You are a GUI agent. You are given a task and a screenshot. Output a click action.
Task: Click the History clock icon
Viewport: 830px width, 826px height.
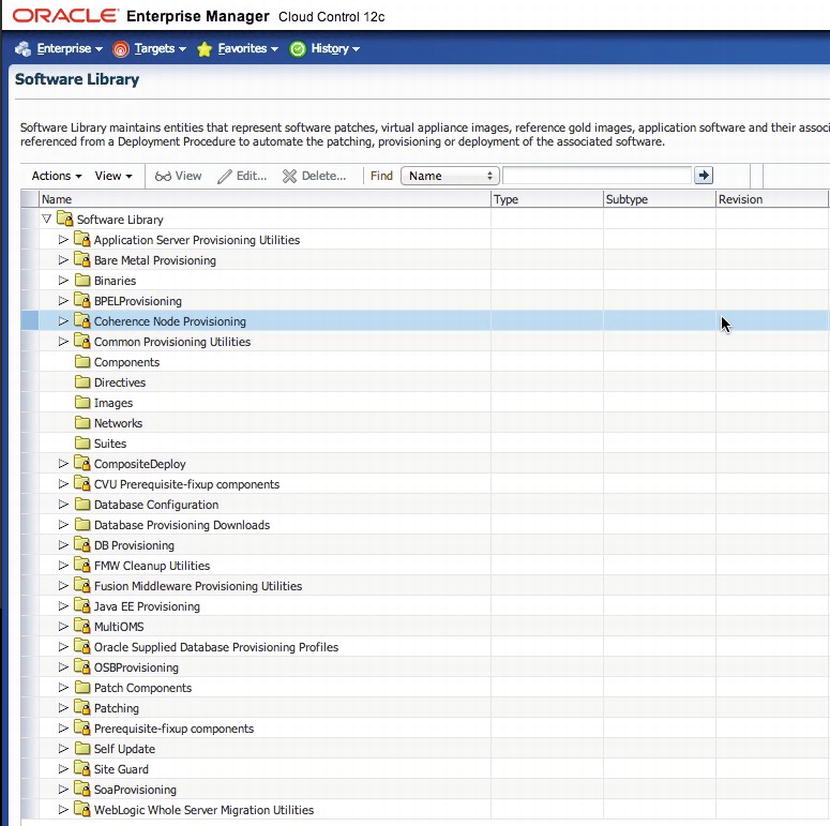click(x=297, y=49)
